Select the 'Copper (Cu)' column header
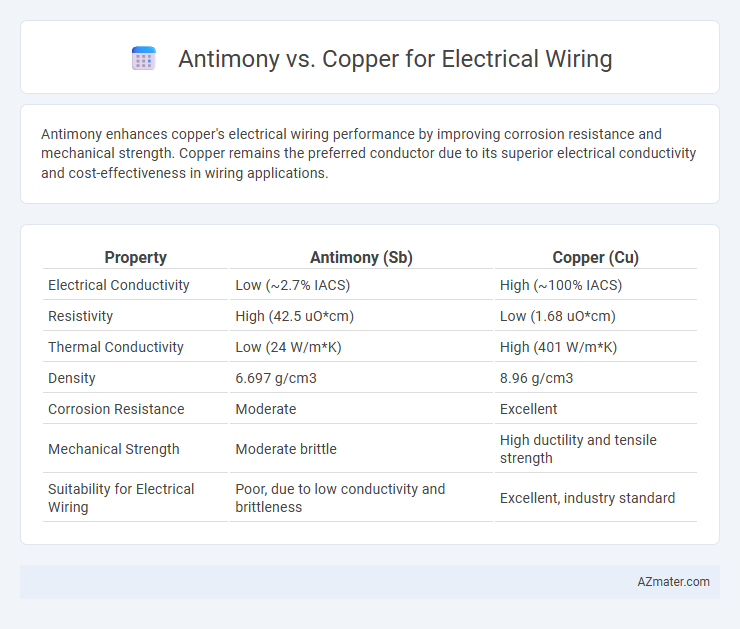The height and width of the screenshot is (629, 740). [596, 257]
